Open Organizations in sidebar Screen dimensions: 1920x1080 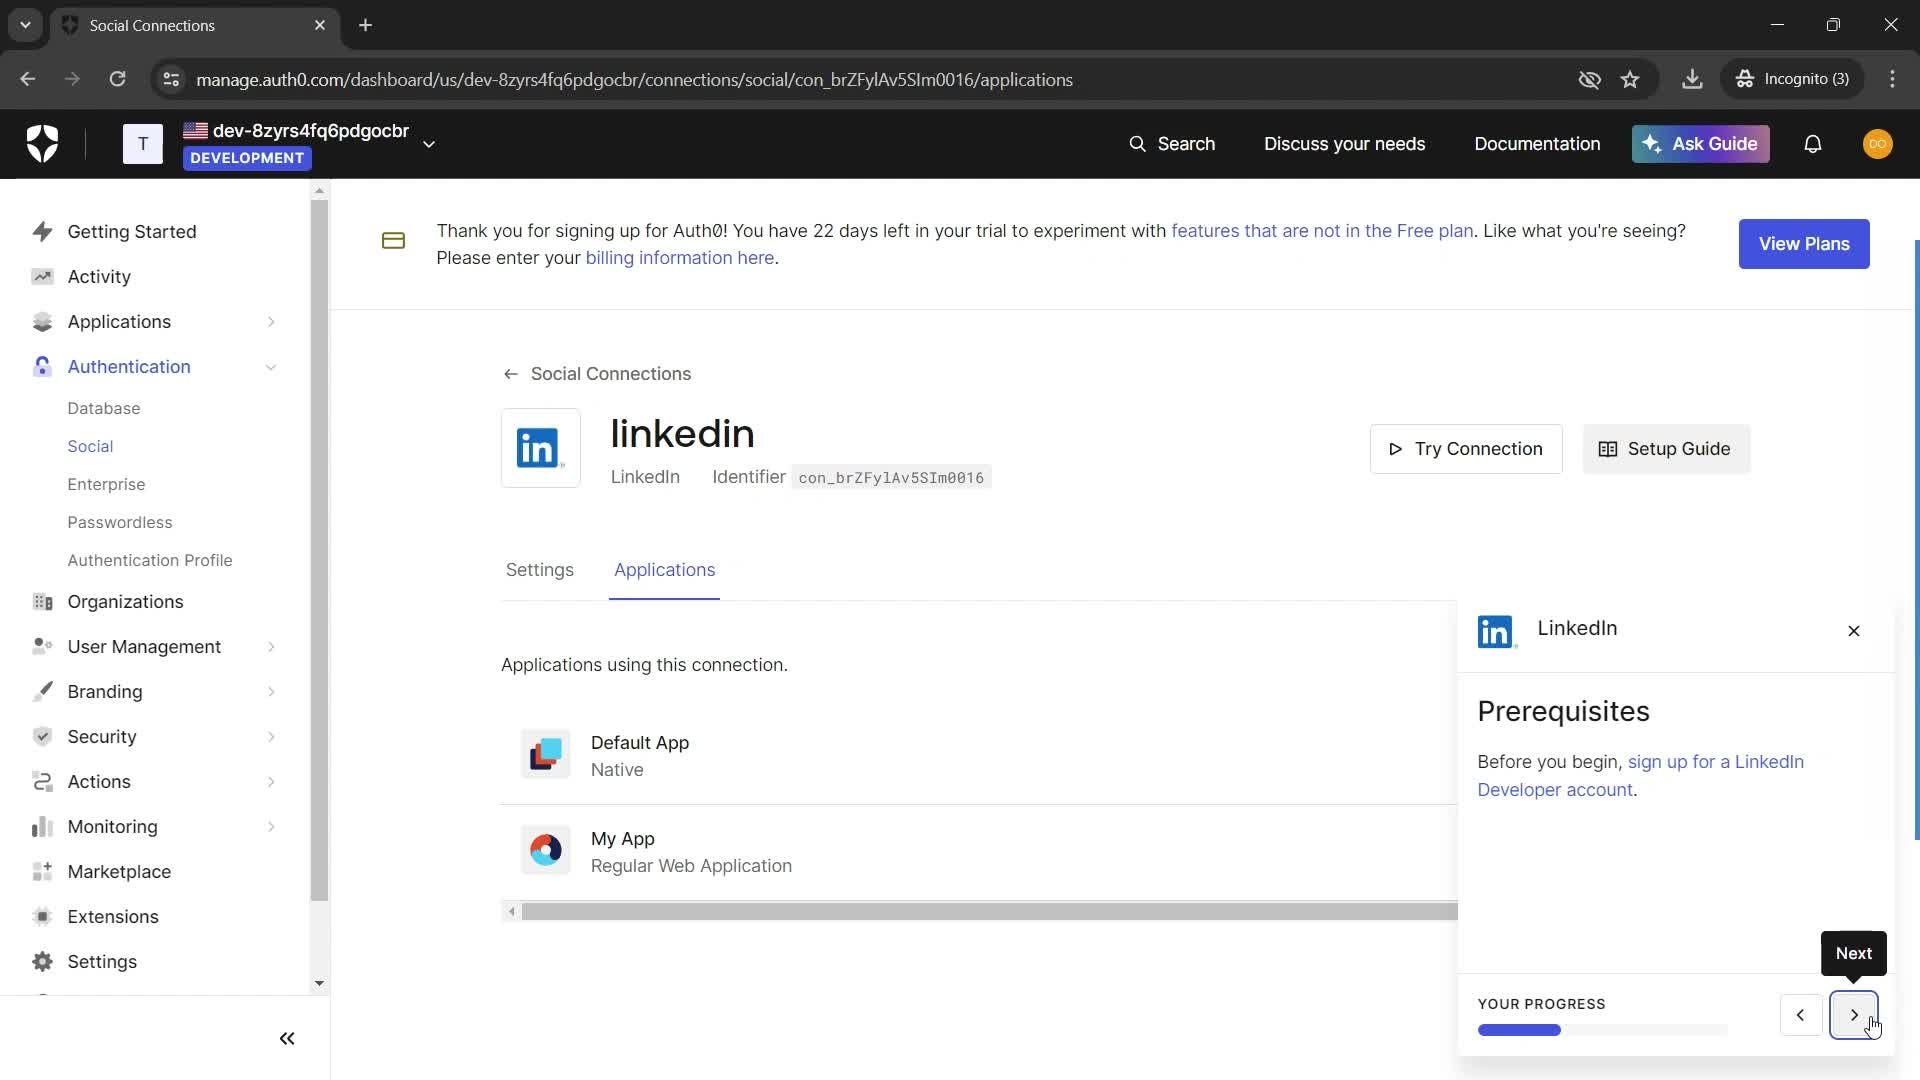[125, 602]
